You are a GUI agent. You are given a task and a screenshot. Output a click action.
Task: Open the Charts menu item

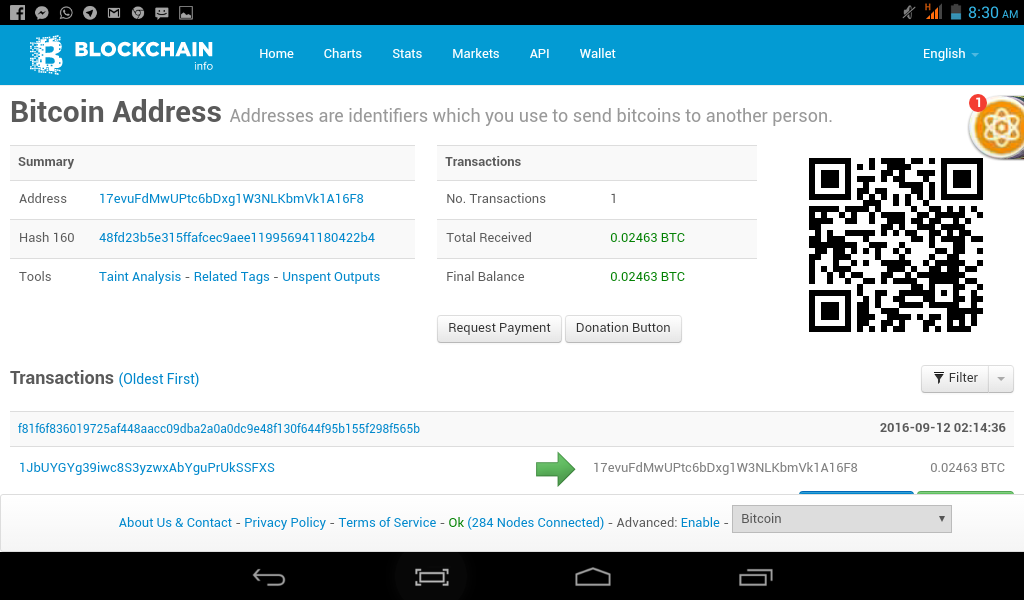[342, 54]
